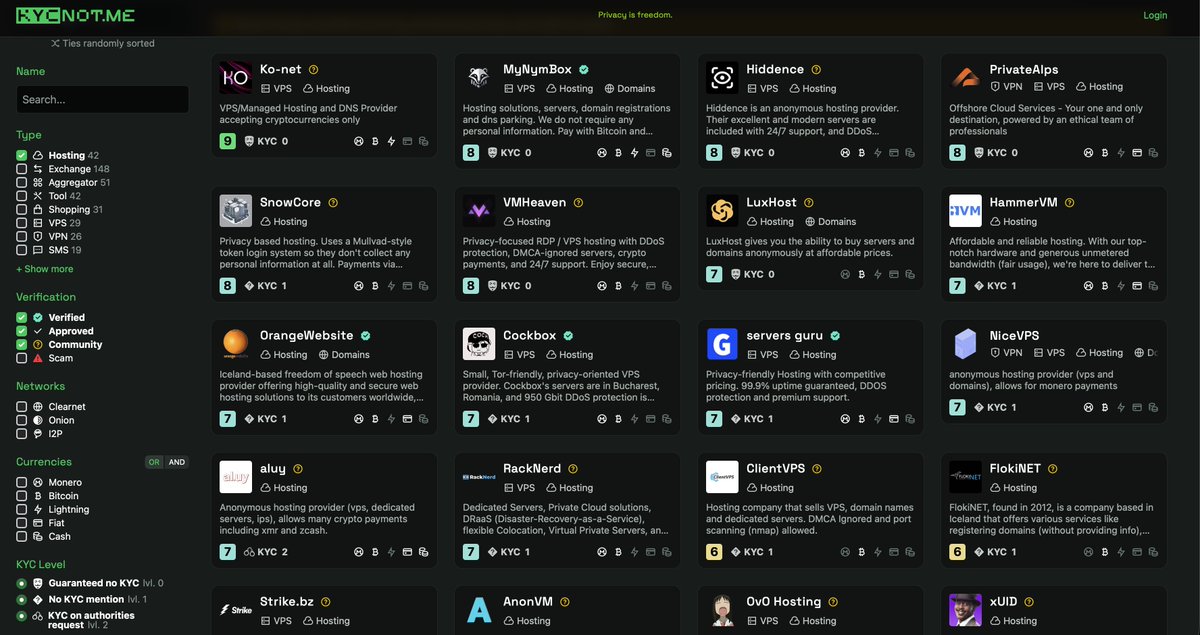Open the xUID purple avatar logo
Screen dimensions: 1200x635
point(965,610)
